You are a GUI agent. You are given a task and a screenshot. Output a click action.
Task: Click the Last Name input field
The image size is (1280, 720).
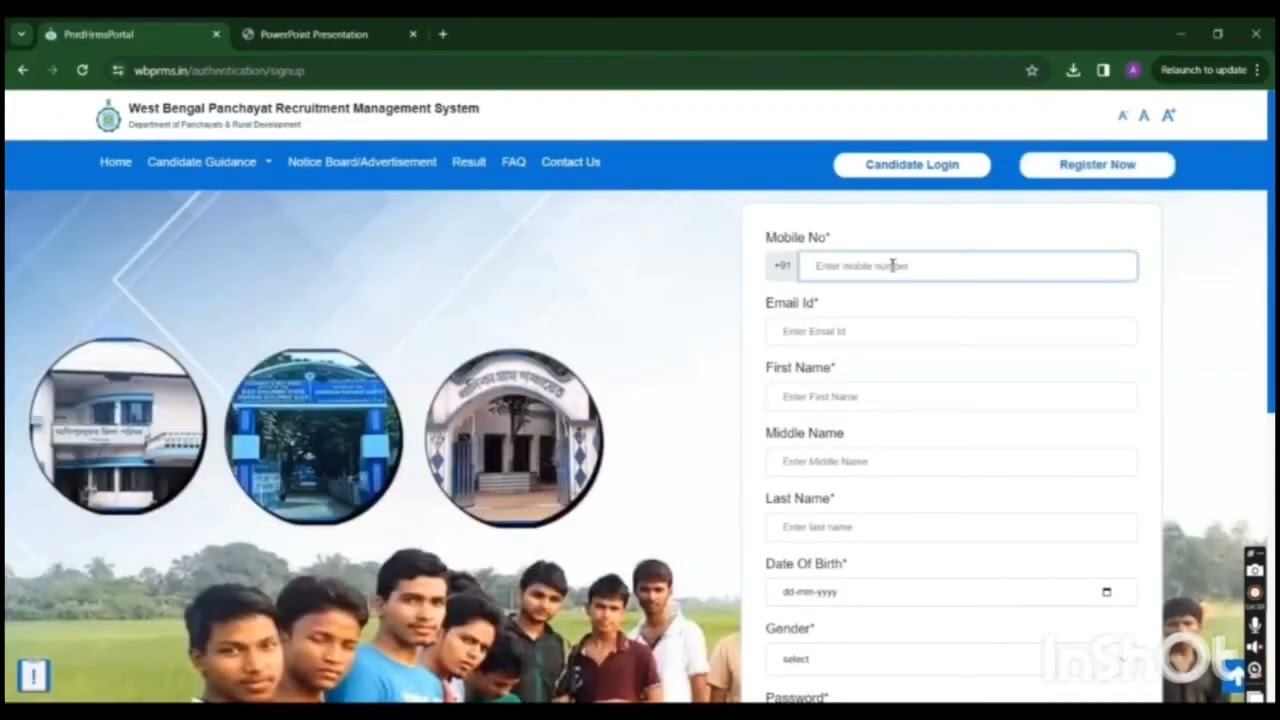pyautogui.click(x=951, y=527)
